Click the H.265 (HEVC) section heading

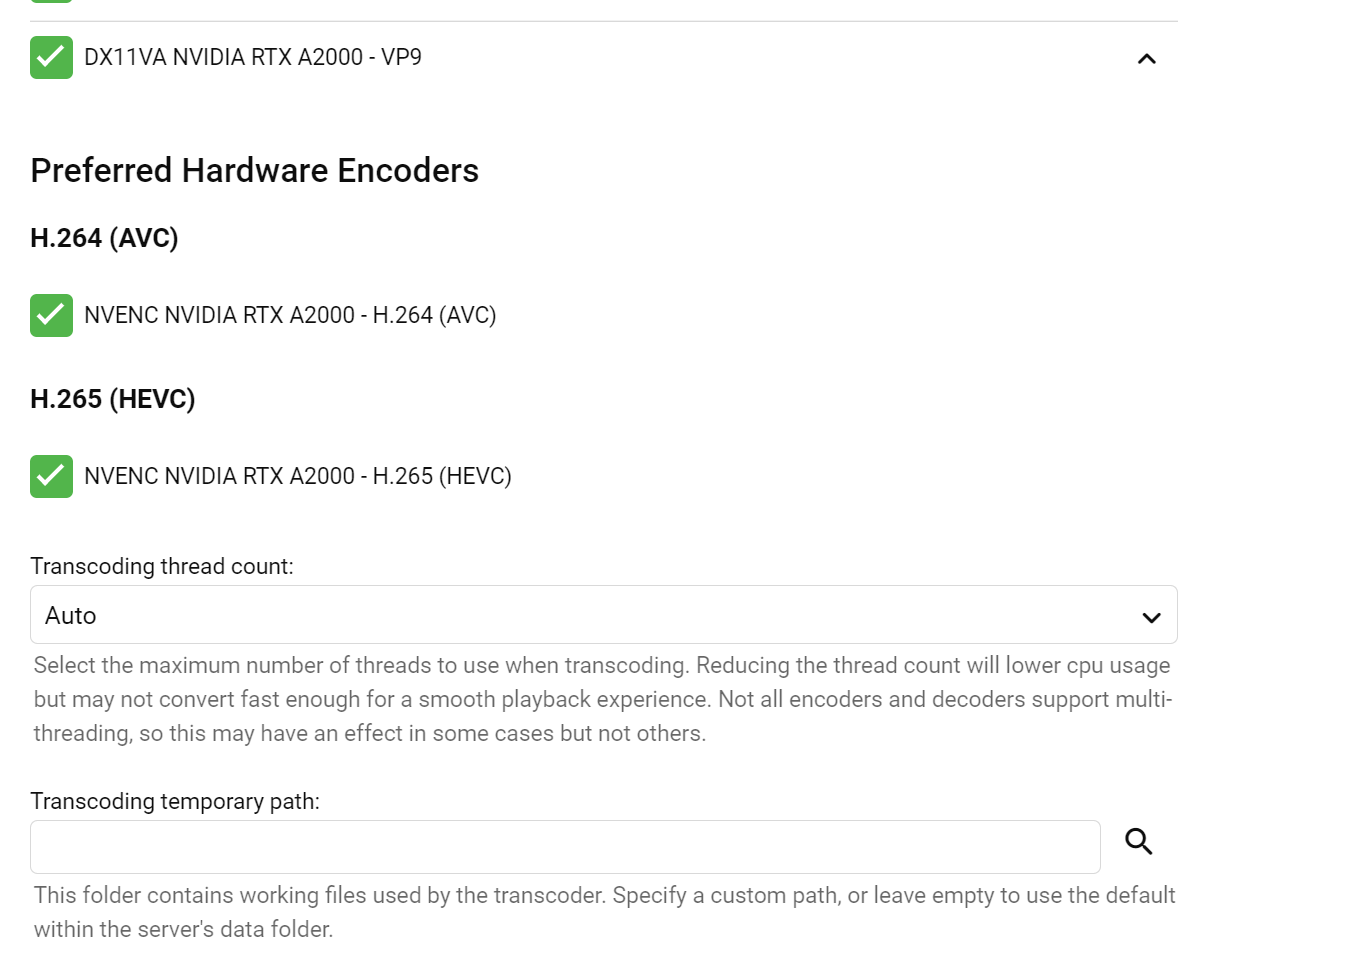[x=113, y=399]
